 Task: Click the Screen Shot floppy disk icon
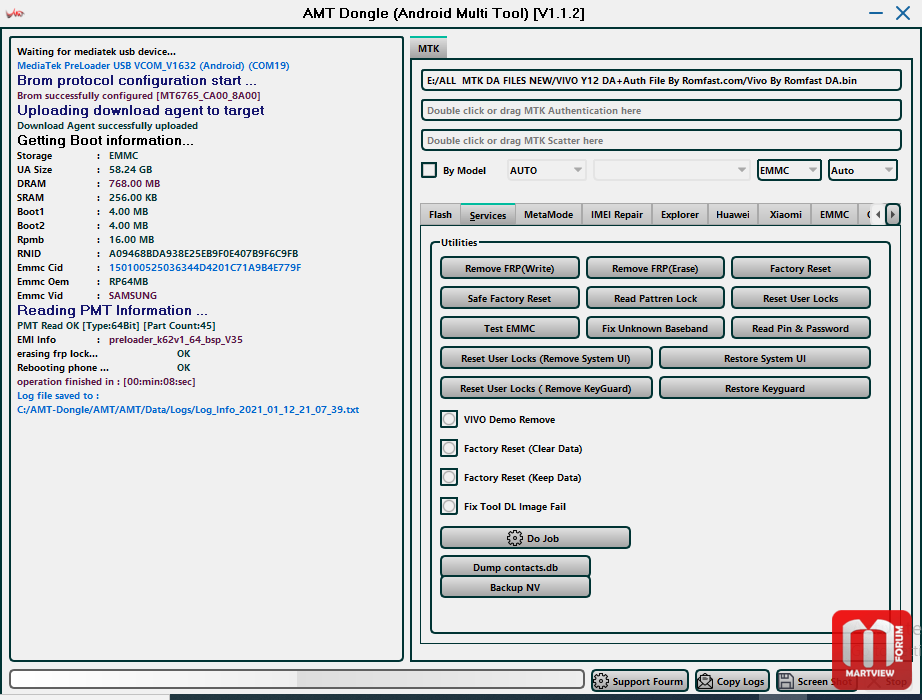pos(786,681)
